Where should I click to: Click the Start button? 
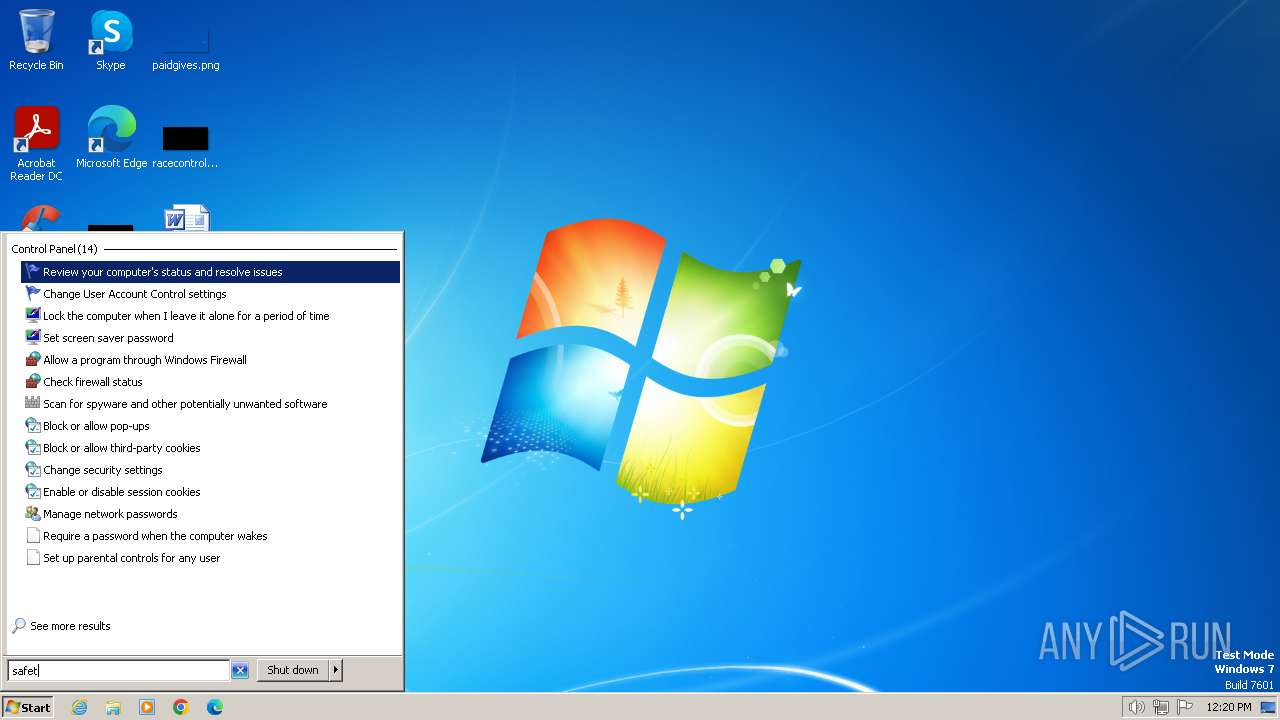coord(28,707)
